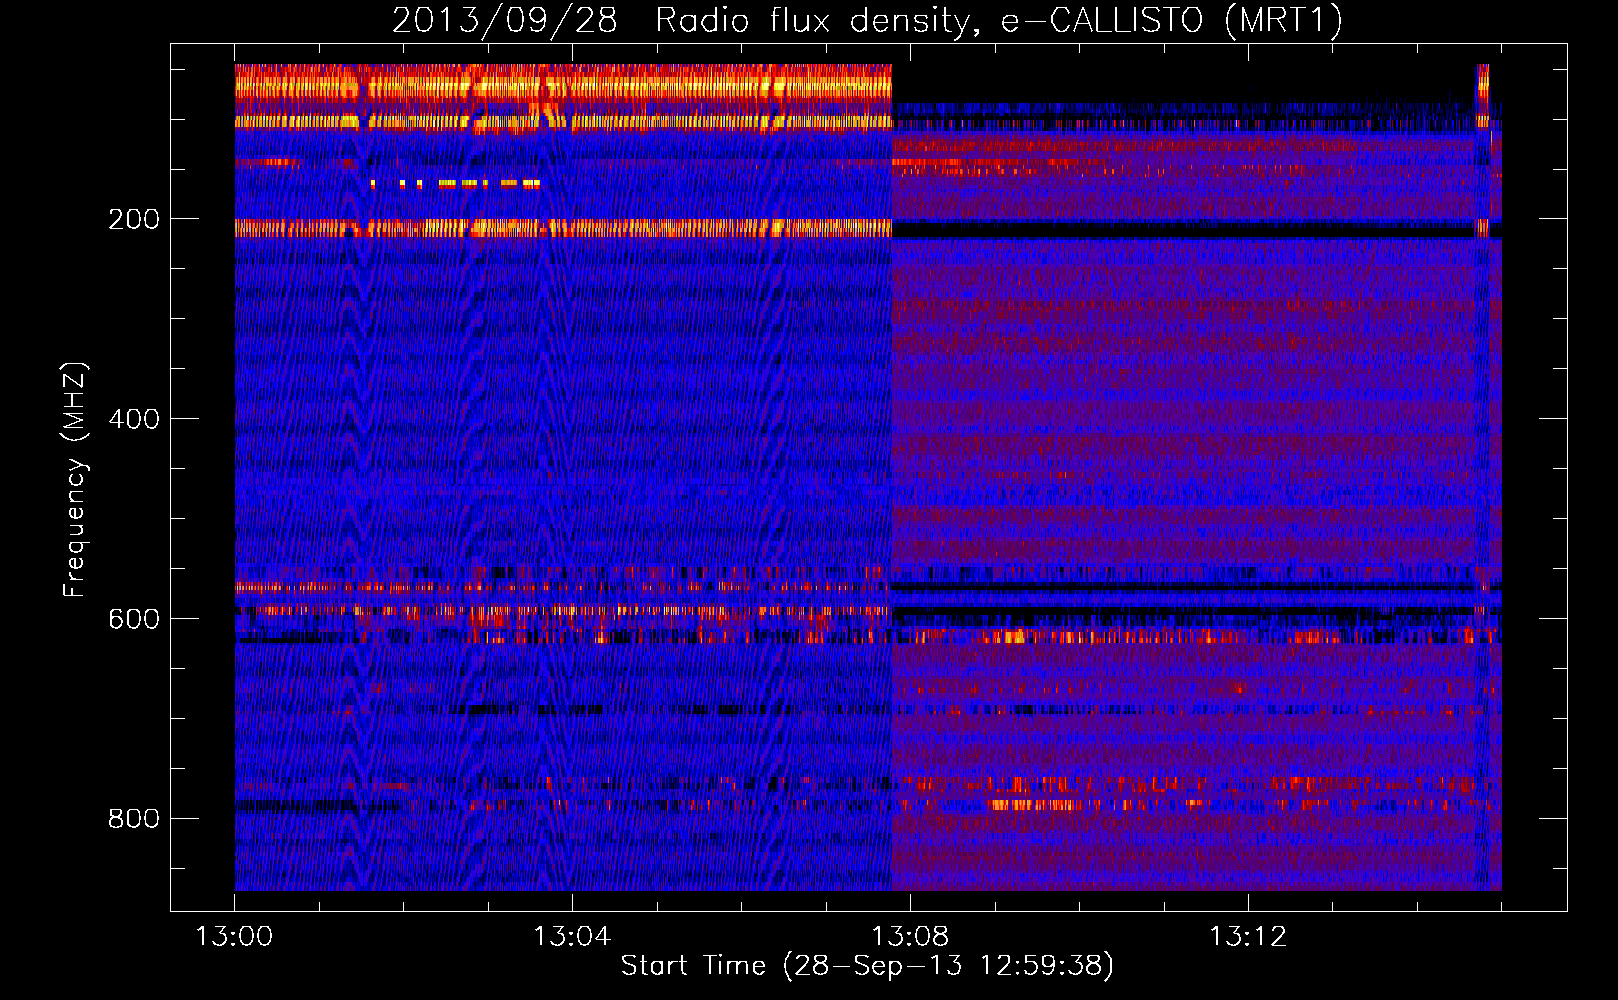
Task: Click the '13:00' time axis tick label
Action: [x=234, y=937]
